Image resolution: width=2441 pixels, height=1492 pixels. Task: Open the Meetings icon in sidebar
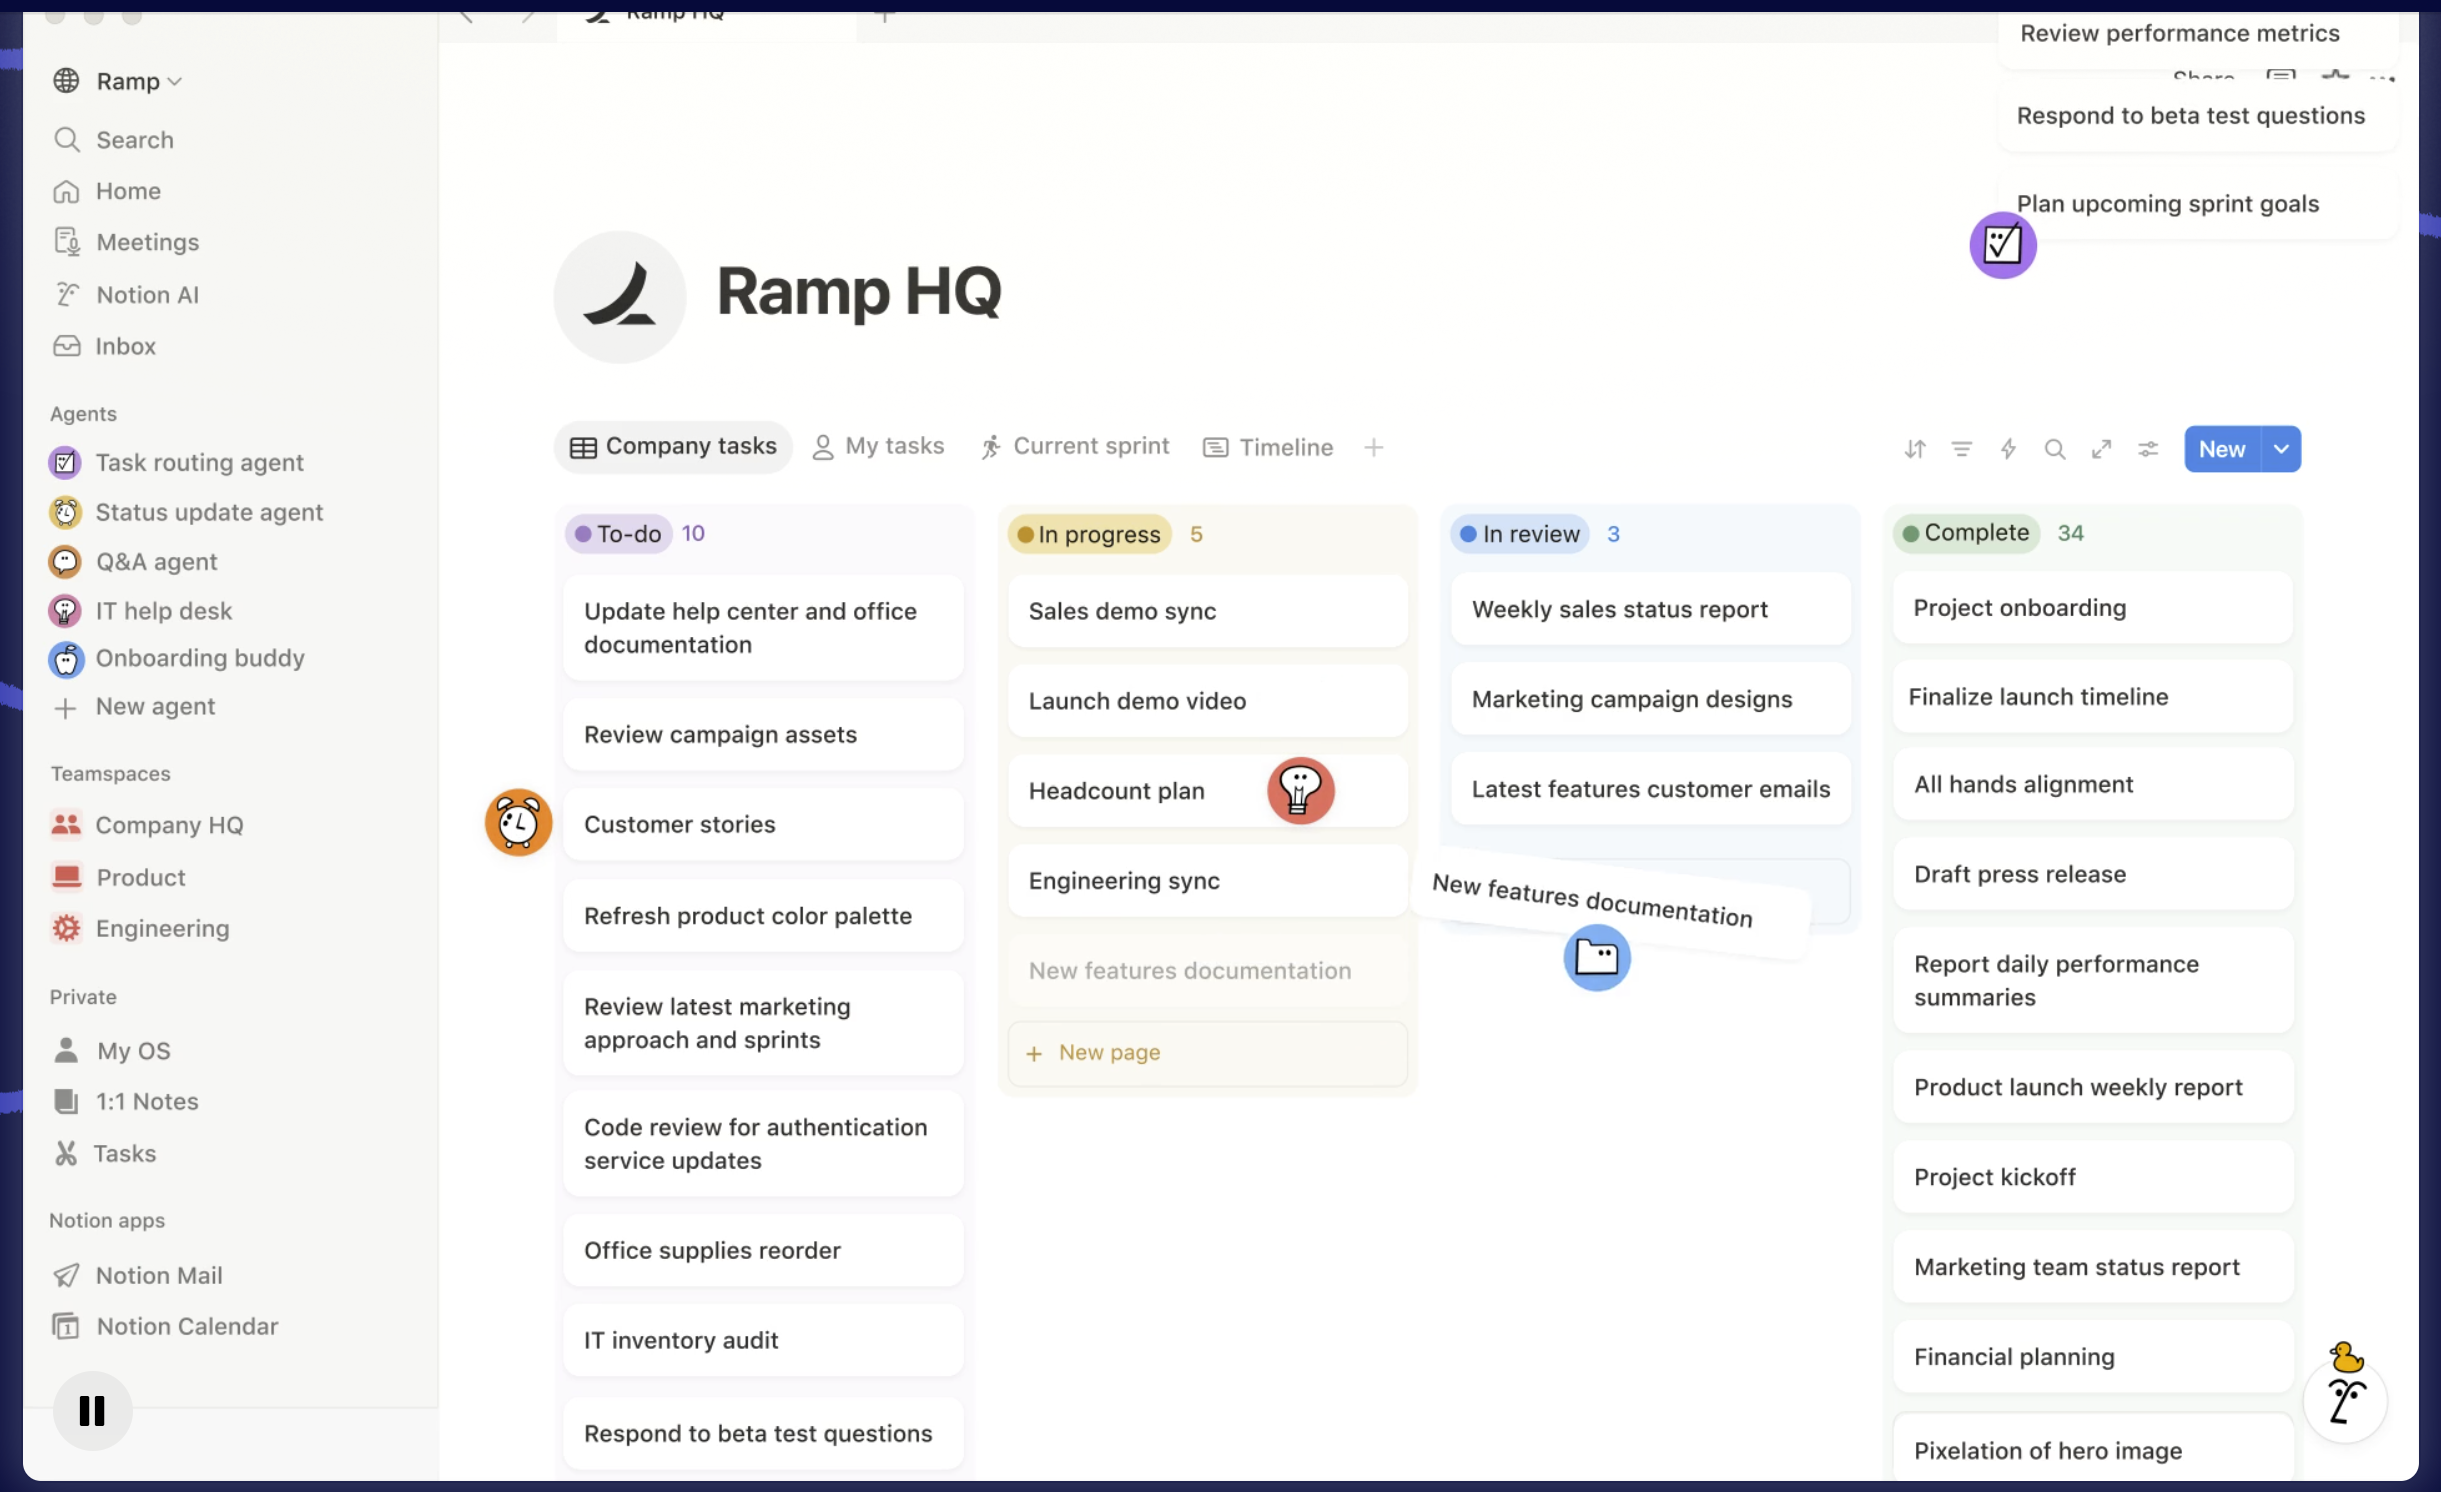click(x=66, y=242)
